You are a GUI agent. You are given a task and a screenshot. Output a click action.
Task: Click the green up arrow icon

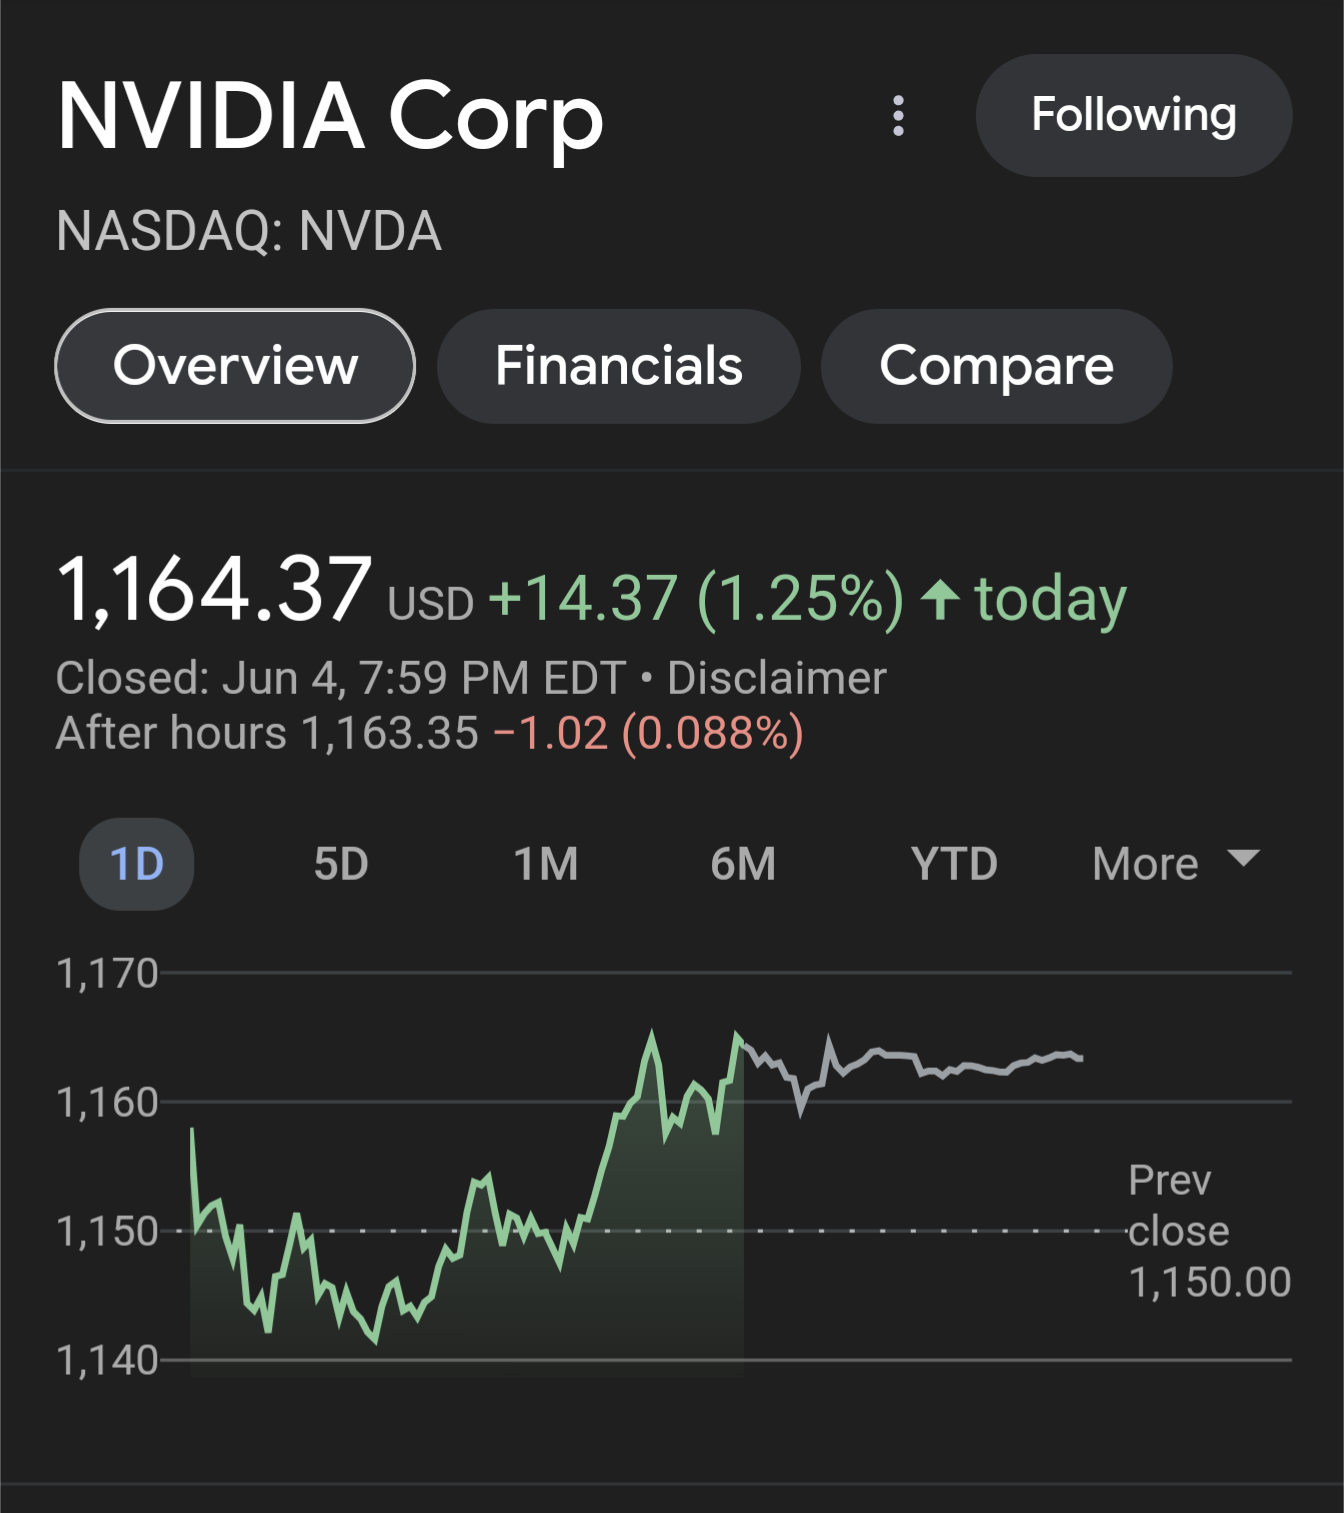pos(940,600)
